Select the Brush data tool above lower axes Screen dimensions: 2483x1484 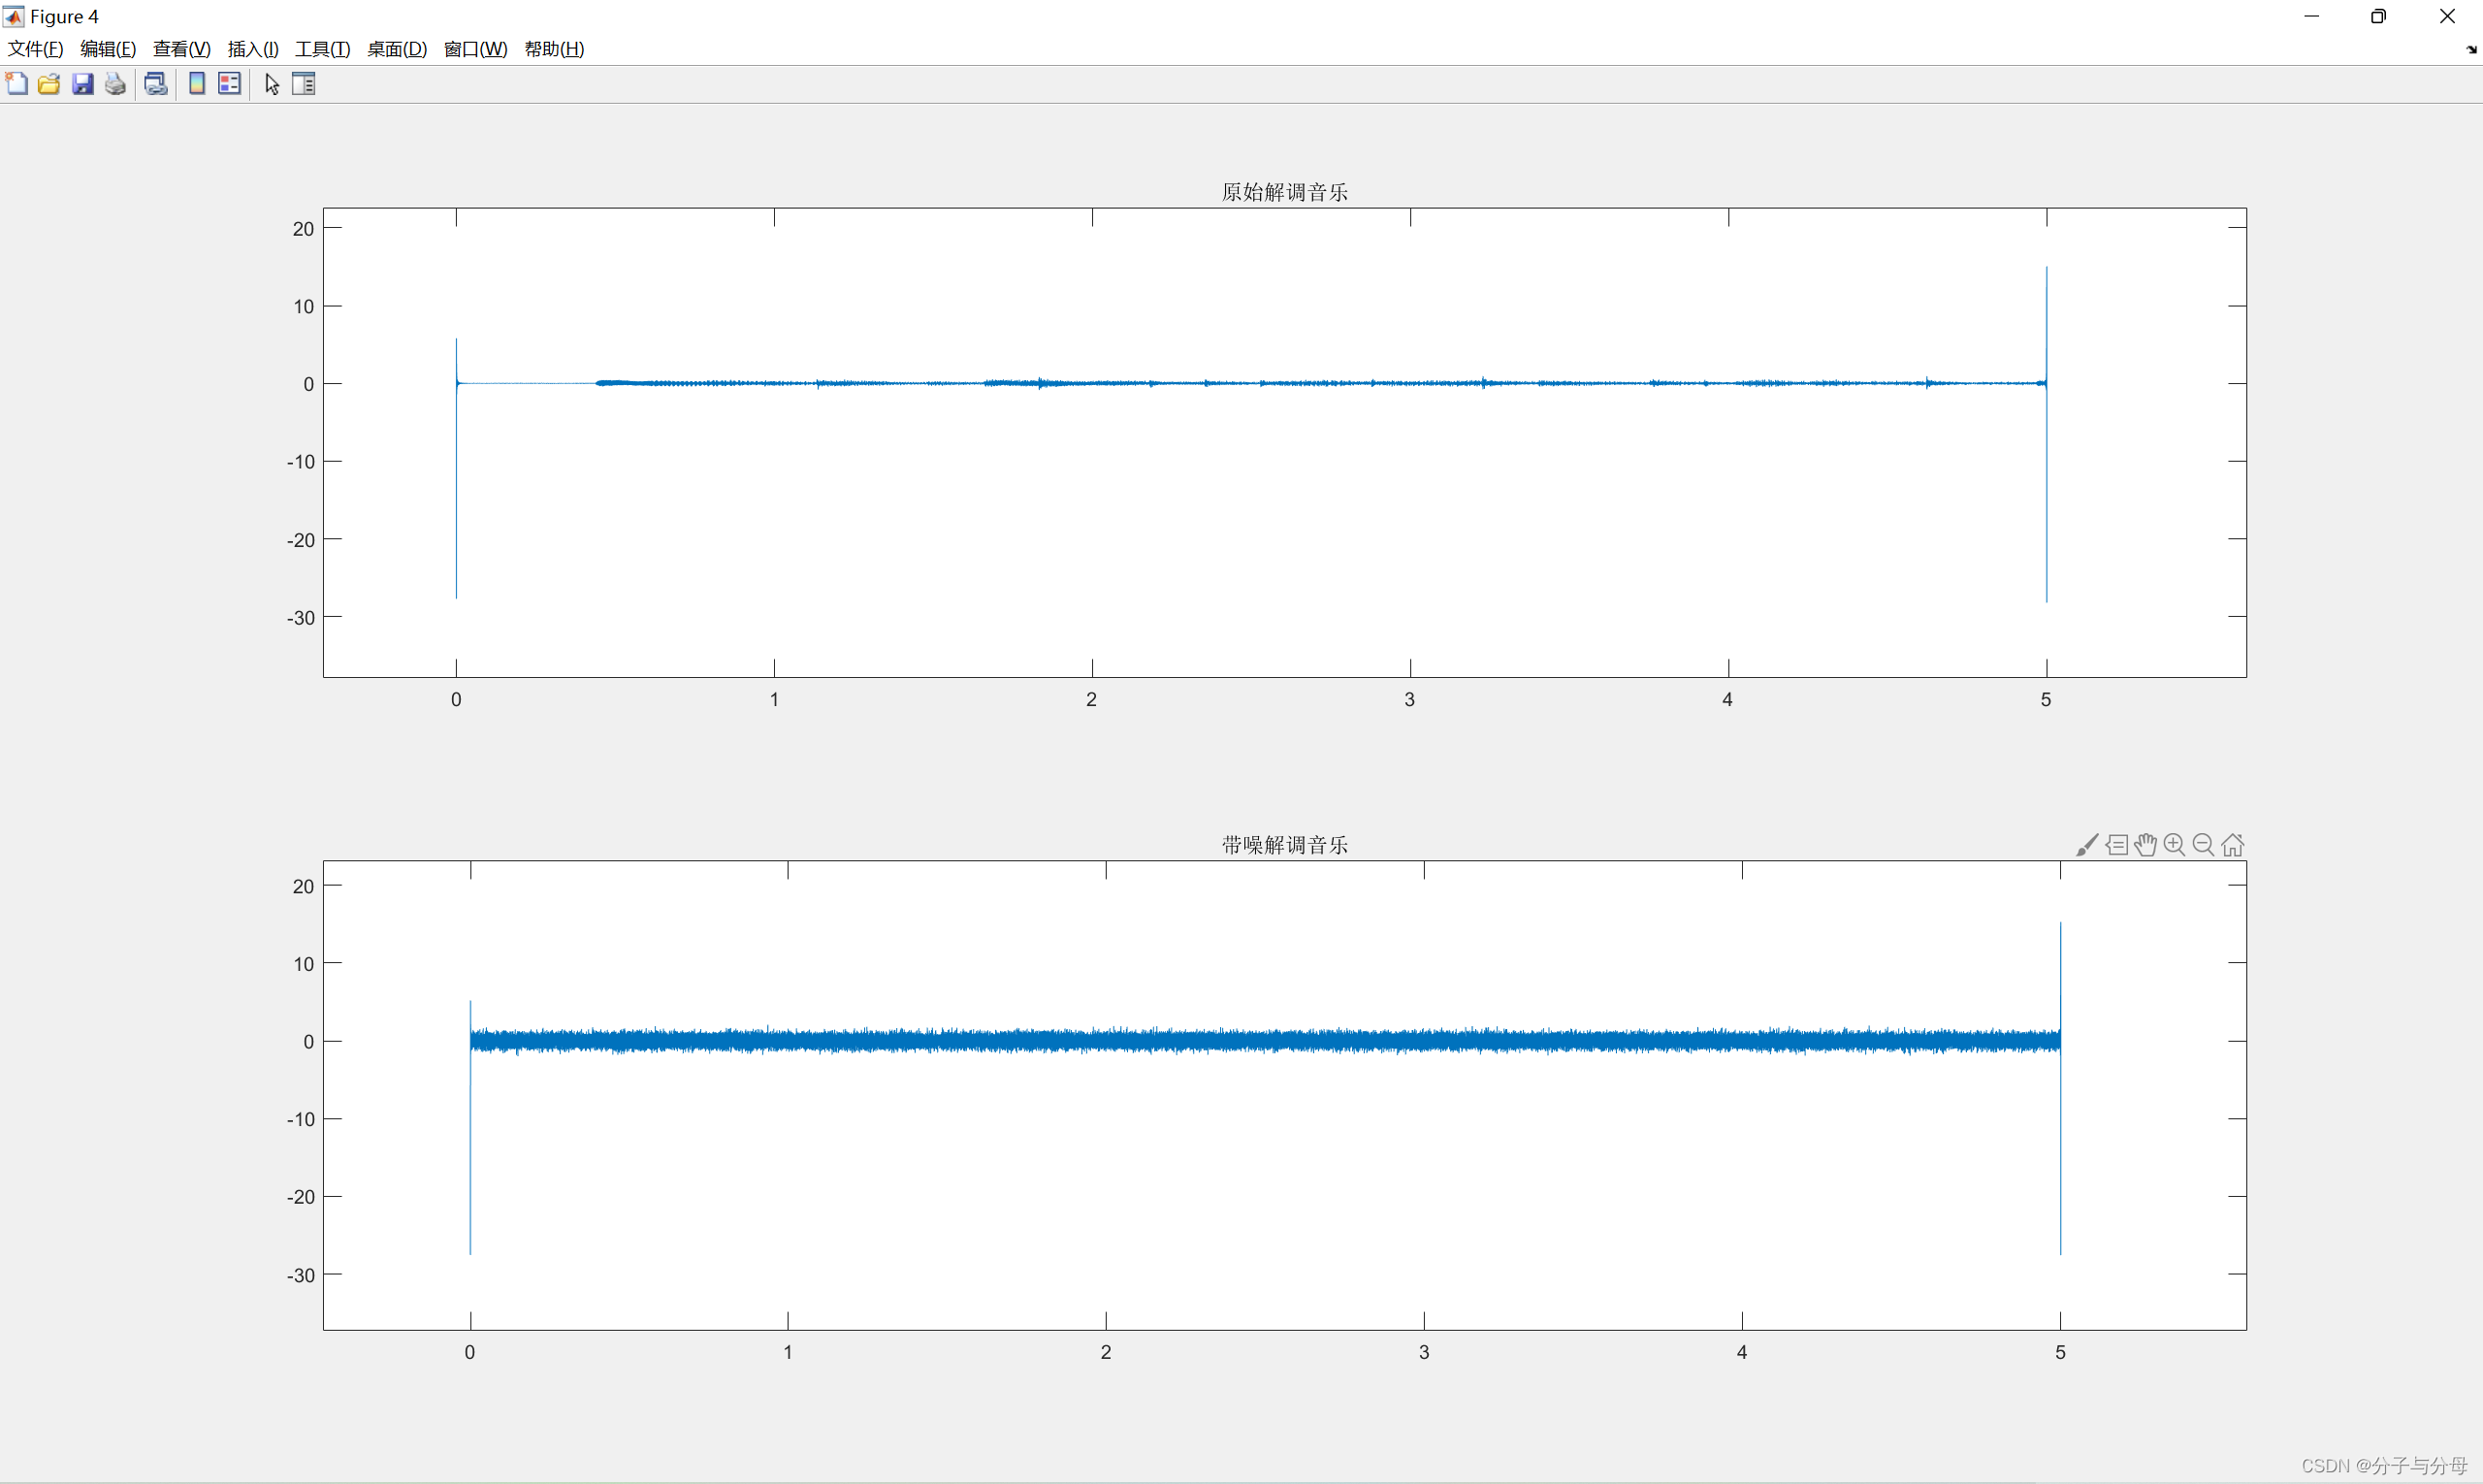click(x=2087, y=845)
